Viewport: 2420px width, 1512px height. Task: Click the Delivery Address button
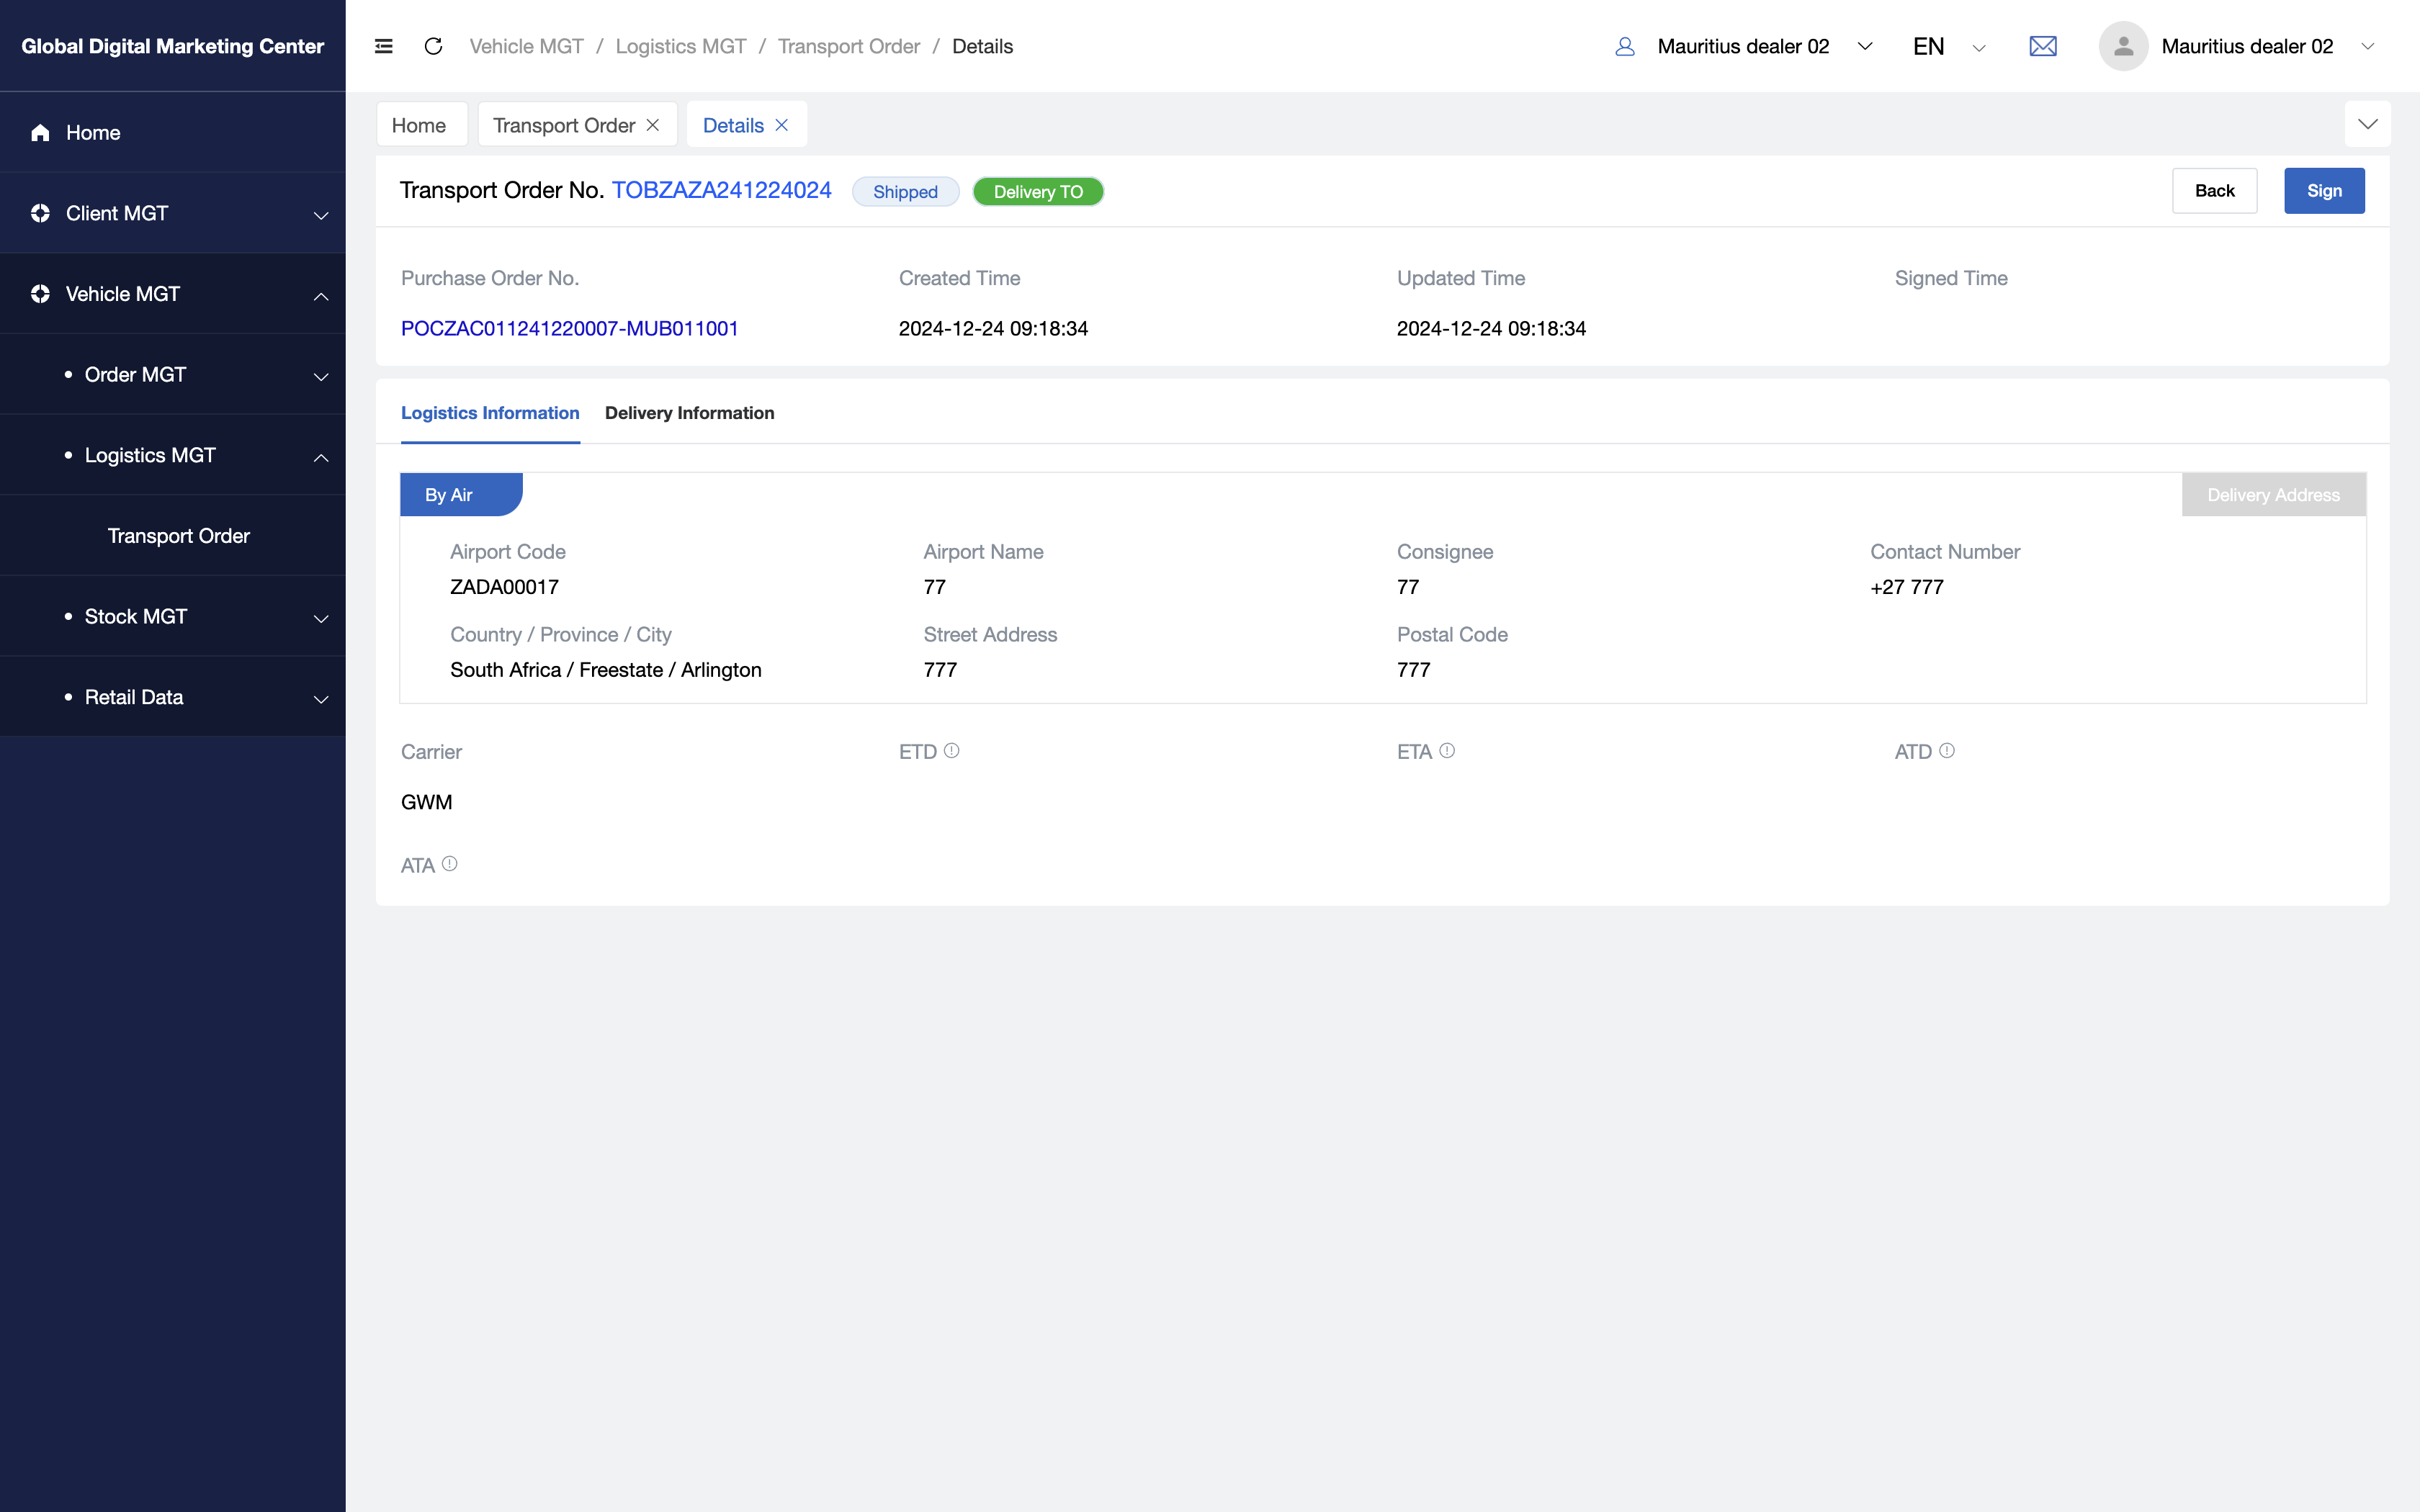[x=2273, y=495]
